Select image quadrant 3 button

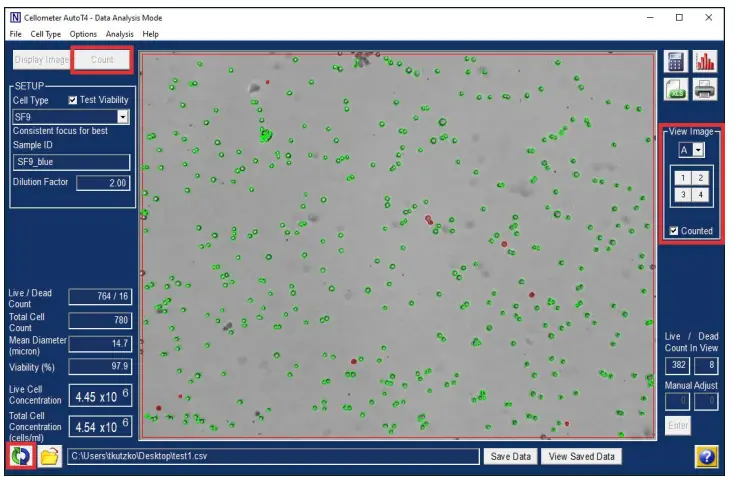[x=683, y=194]
